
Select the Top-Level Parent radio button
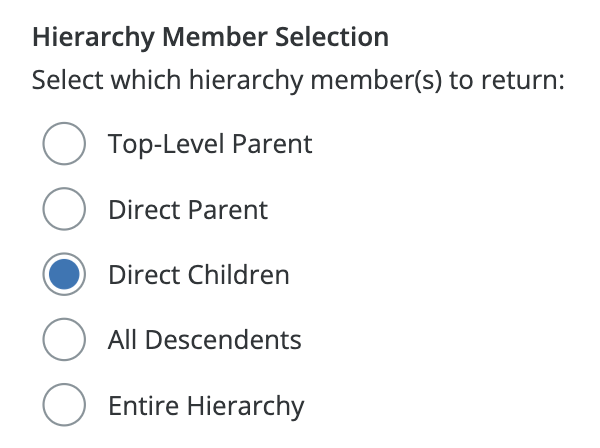tap(63, 144)
